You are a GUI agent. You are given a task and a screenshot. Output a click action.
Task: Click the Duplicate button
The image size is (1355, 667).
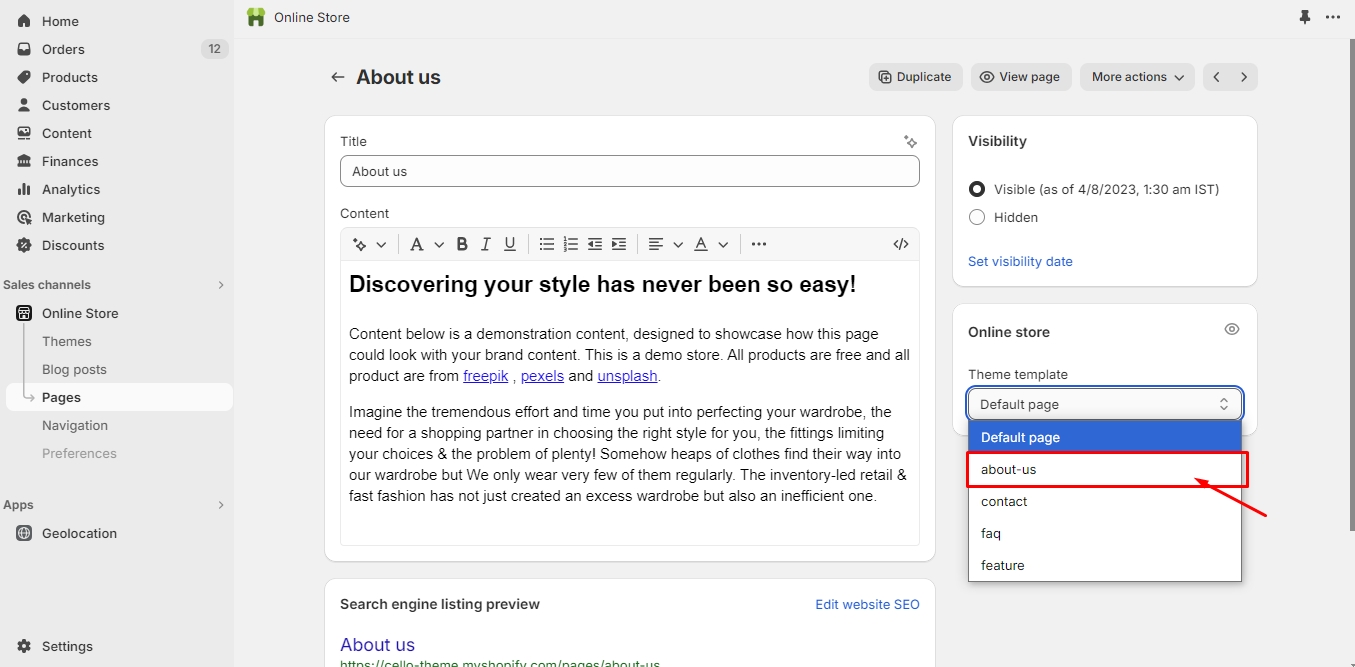point(915,77)
